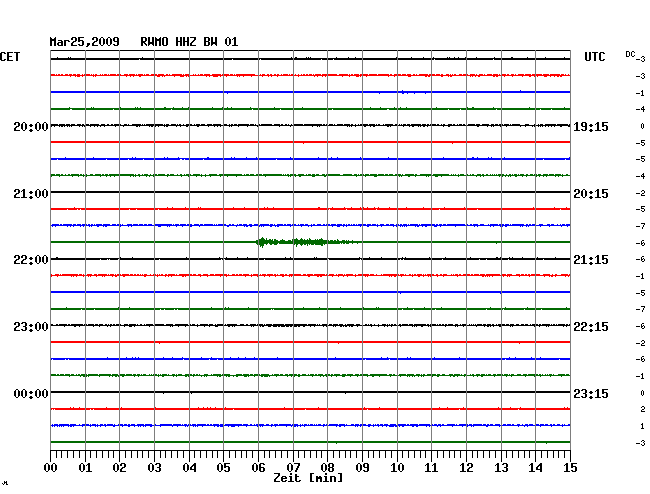Click the 21:00 CET time label

[x=31, y=194]
